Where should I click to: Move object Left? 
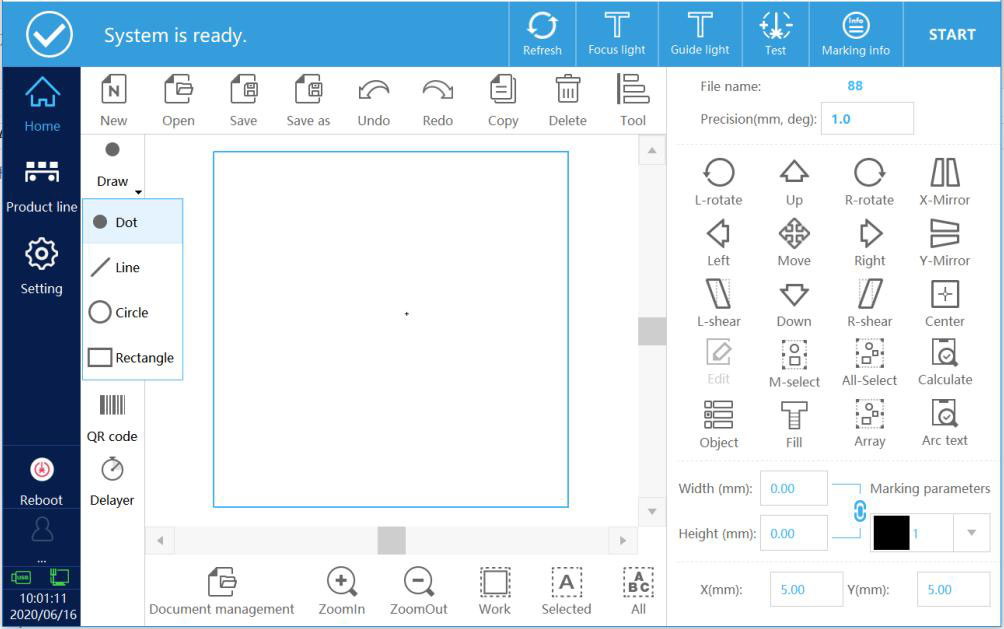[x=718, y=243]
